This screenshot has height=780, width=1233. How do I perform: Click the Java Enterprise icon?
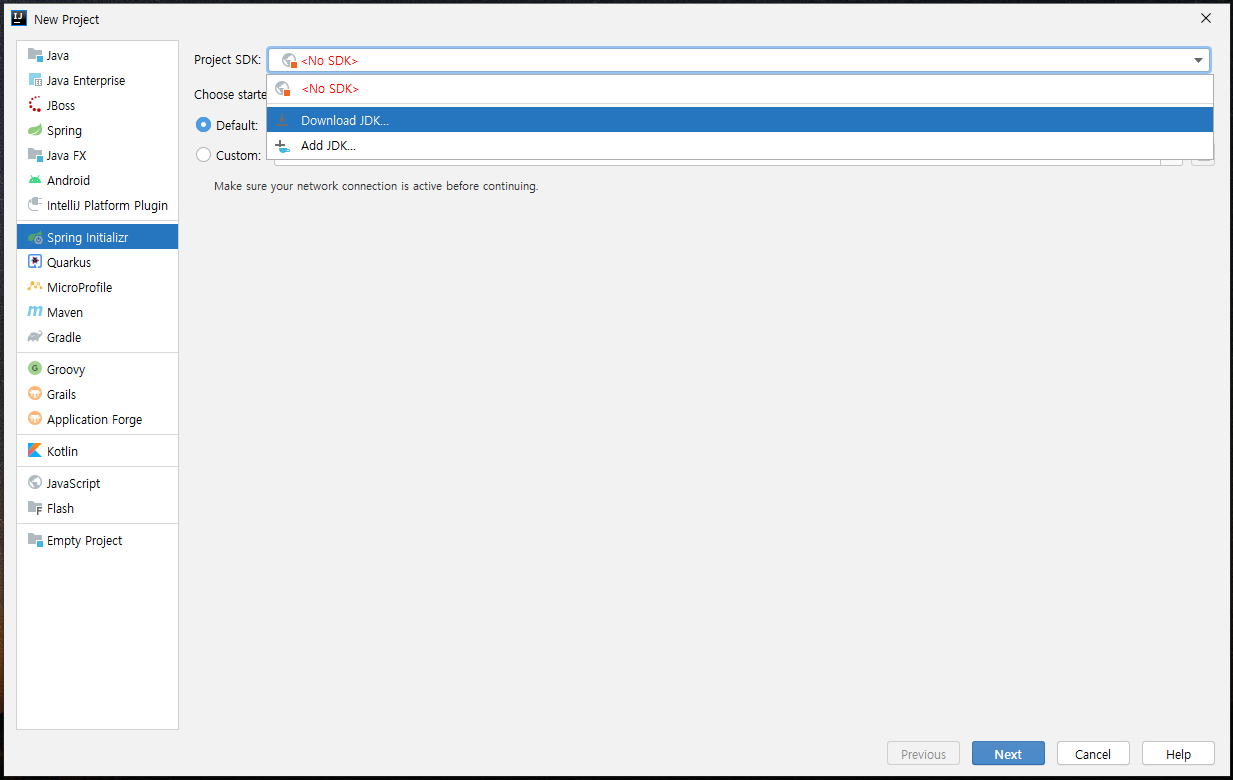pyautogui.click(x=35, y=80)
